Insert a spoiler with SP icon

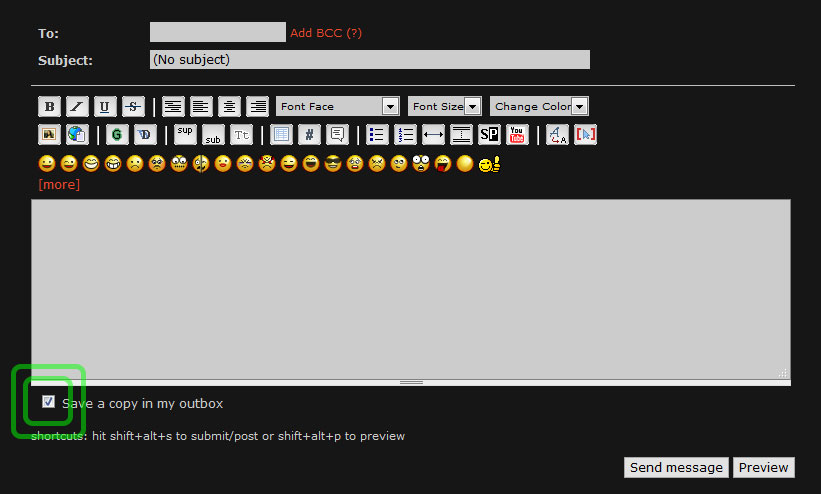pyautogui.click(x=489, y=135)
